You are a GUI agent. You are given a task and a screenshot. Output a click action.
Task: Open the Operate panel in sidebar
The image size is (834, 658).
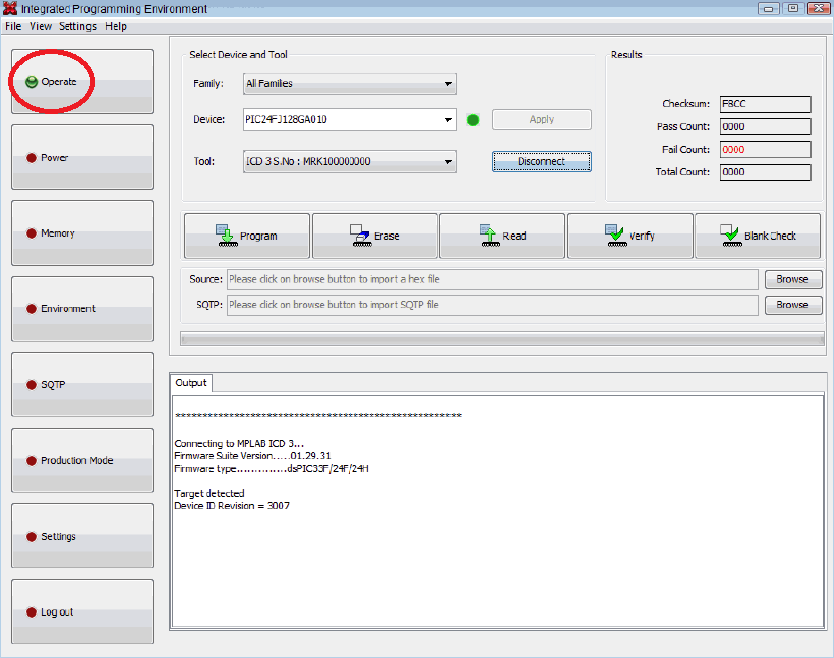[82, 82]
